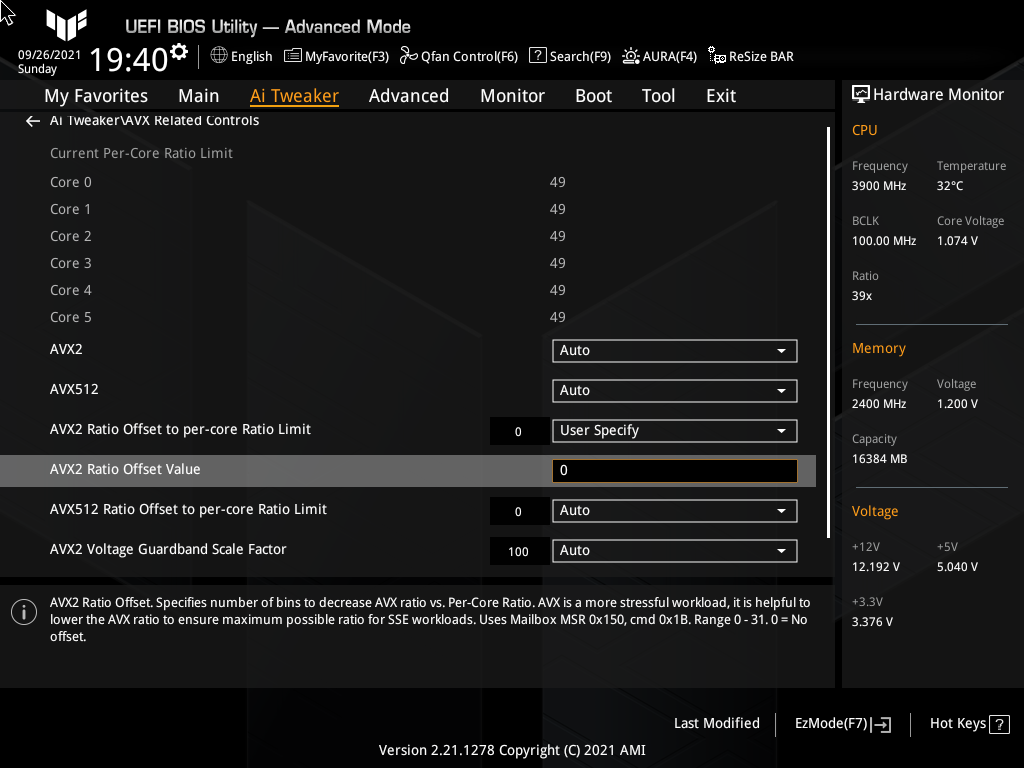Click the AVX2 Ratio Offset Value field

tap(674, 469)
